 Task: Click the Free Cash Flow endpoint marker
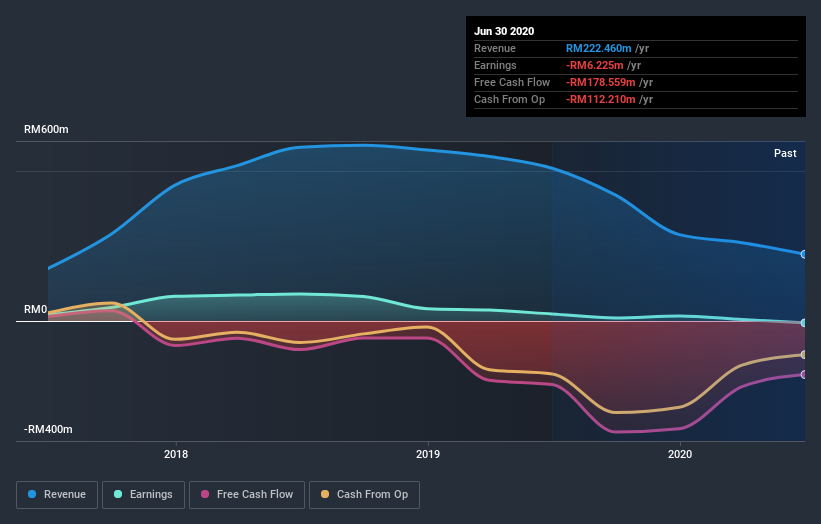tap(803, 375)
